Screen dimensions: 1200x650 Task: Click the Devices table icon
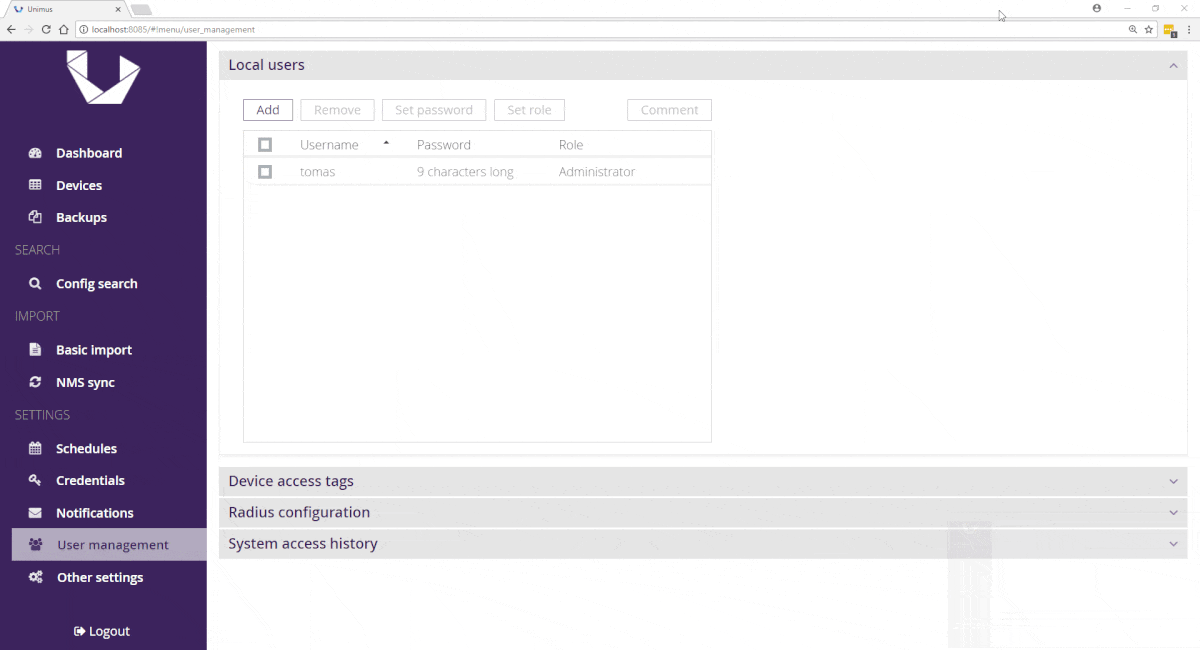point(35,185)
